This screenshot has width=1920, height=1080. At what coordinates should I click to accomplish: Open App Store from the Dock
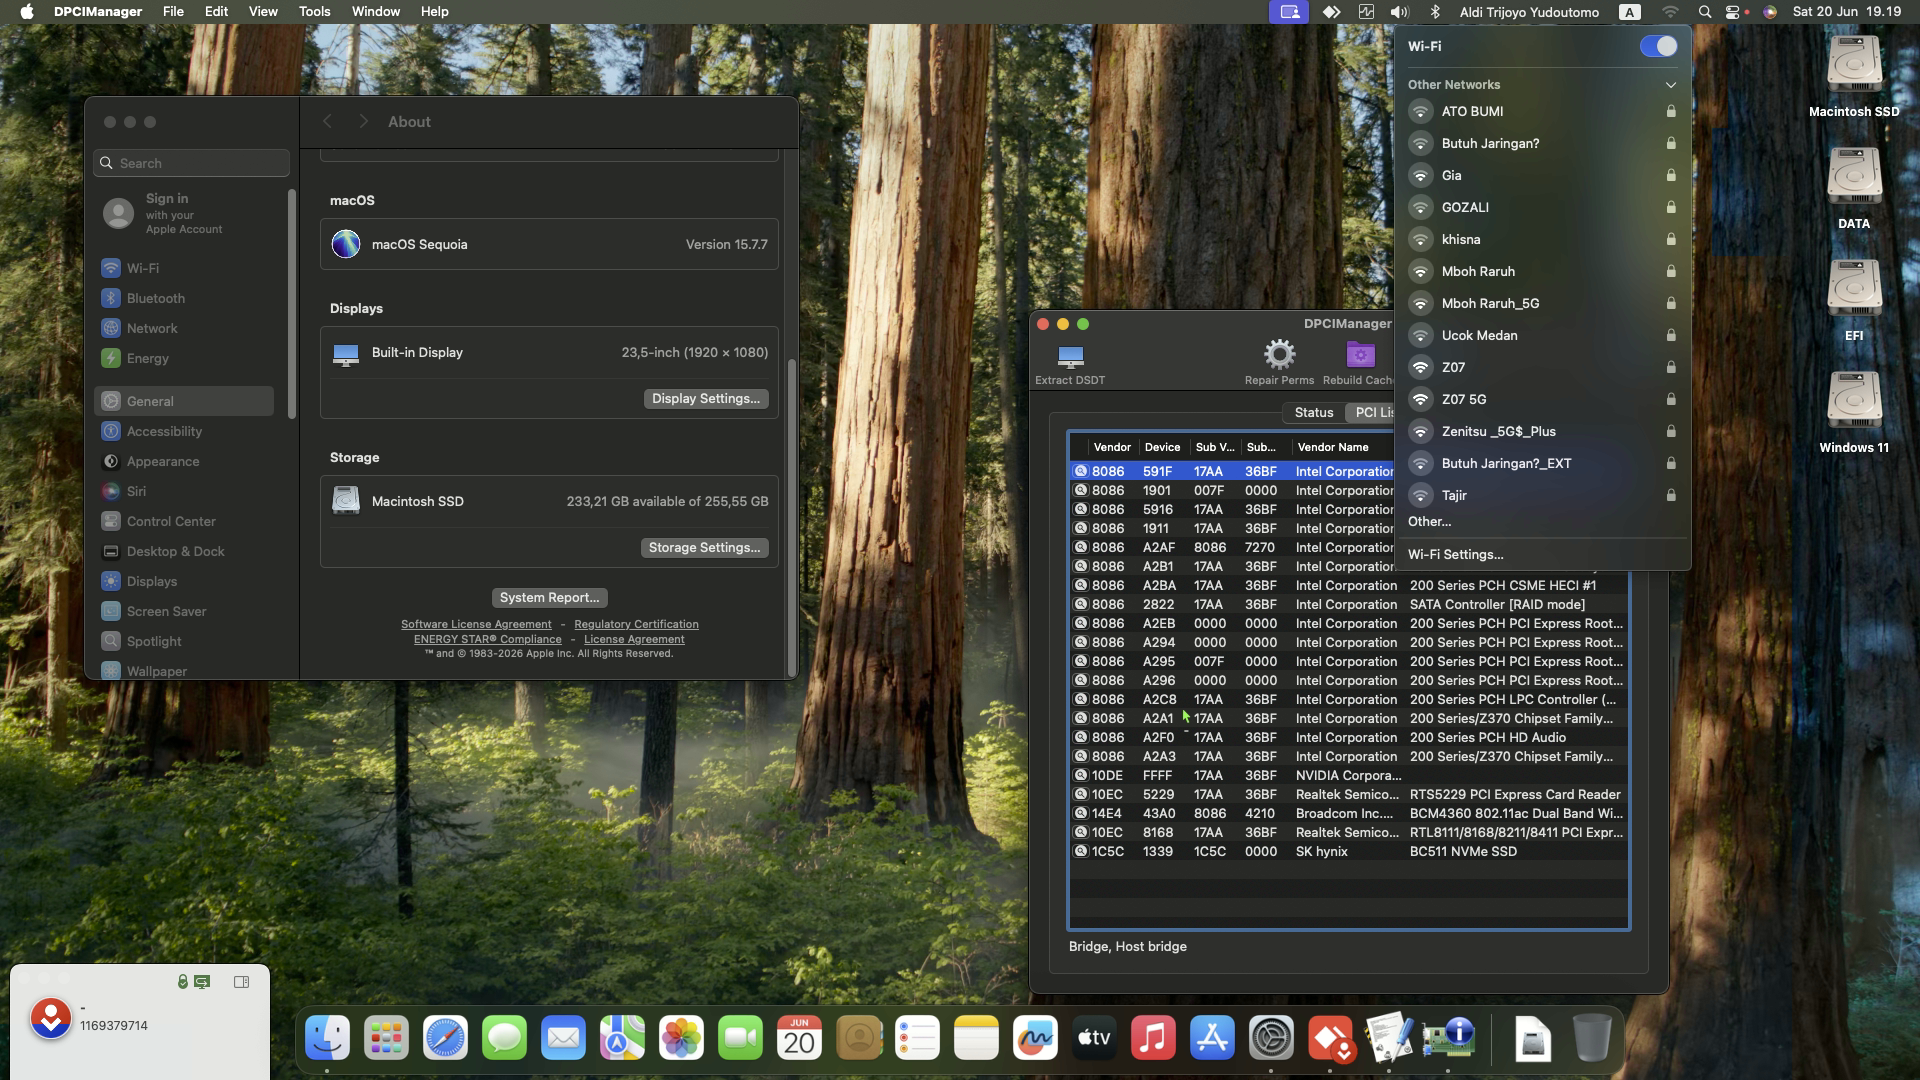(x=1212, y=1038)
